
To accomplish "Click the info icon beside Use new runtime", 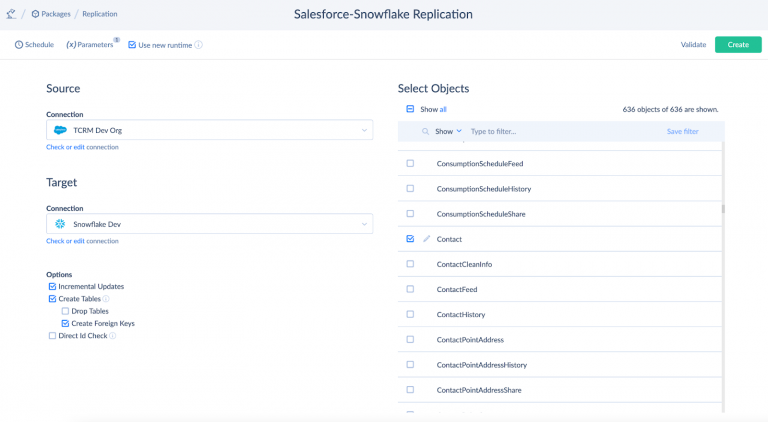I will [198, 45].
